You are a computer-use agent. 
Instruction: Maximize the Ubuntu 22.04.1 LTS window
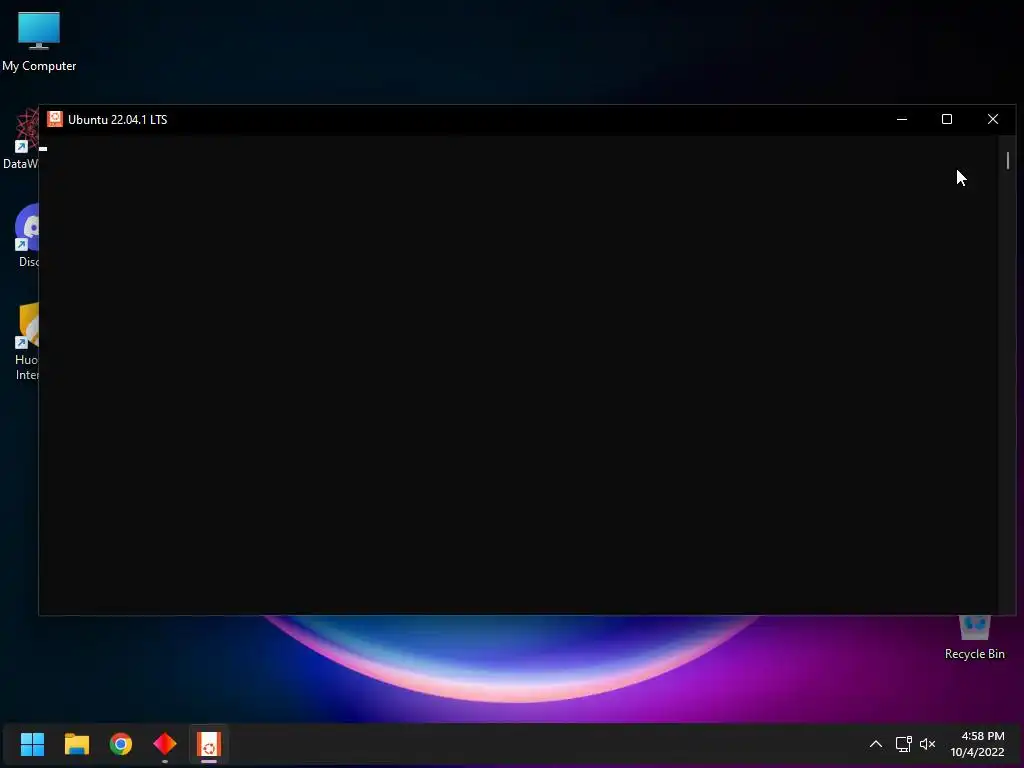(947, 119)
